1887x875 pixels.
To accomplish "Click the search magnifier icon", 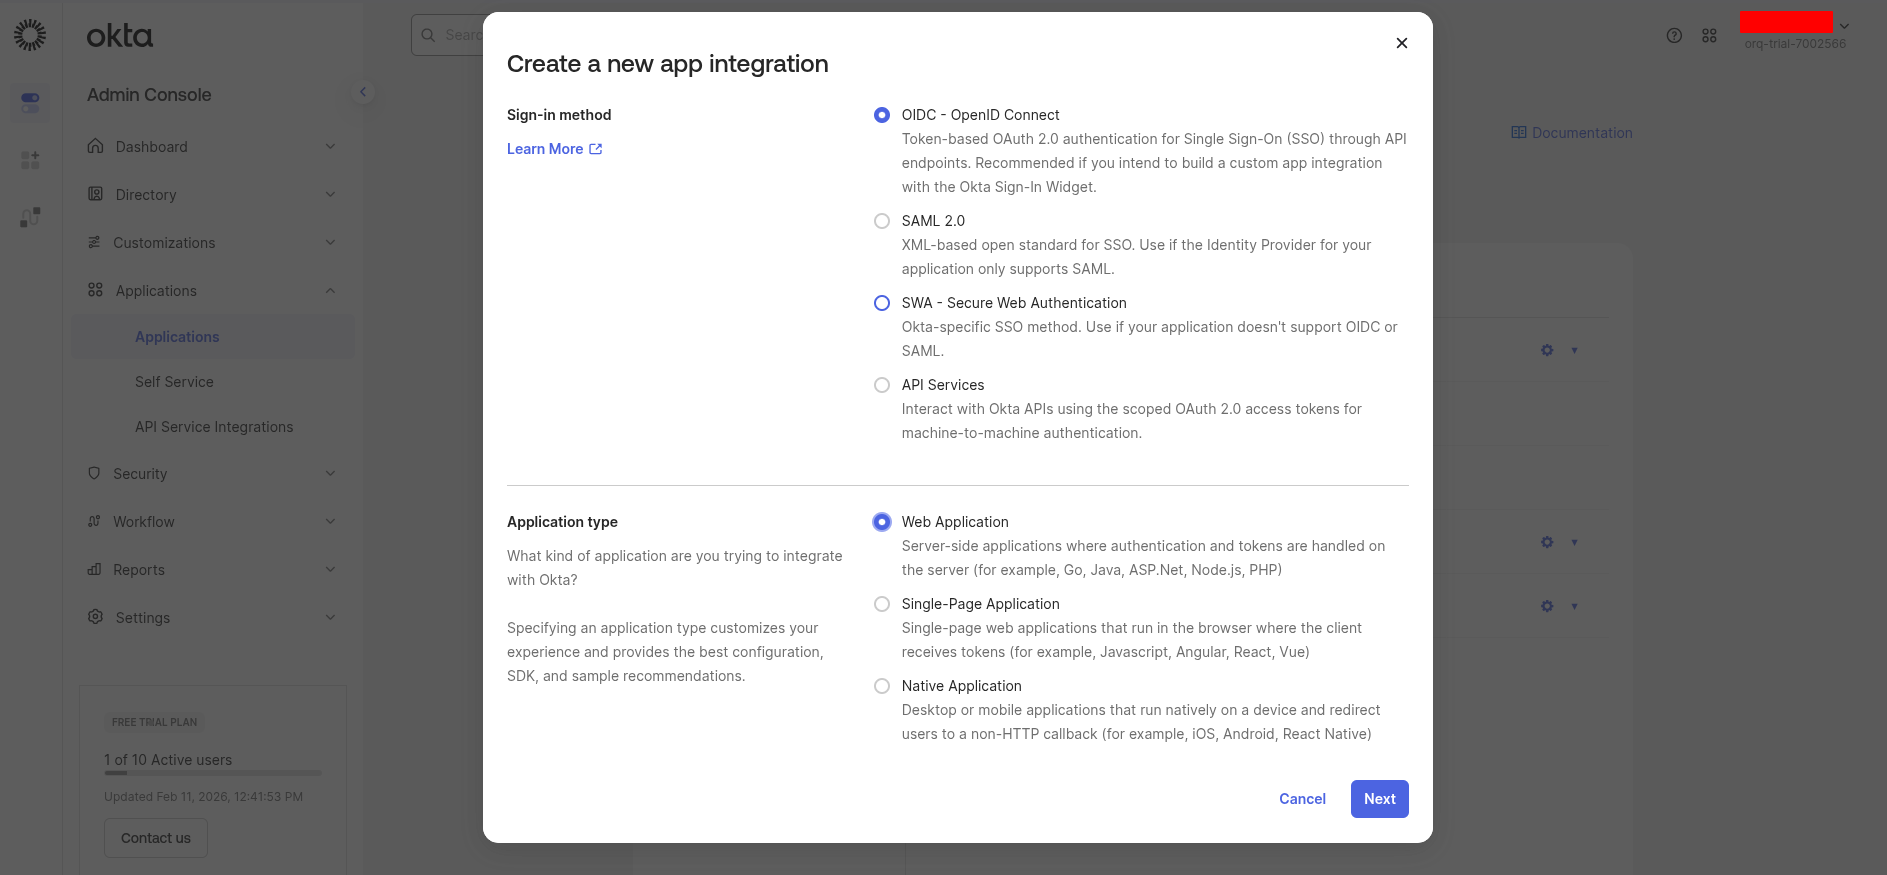I will point(428,35).
